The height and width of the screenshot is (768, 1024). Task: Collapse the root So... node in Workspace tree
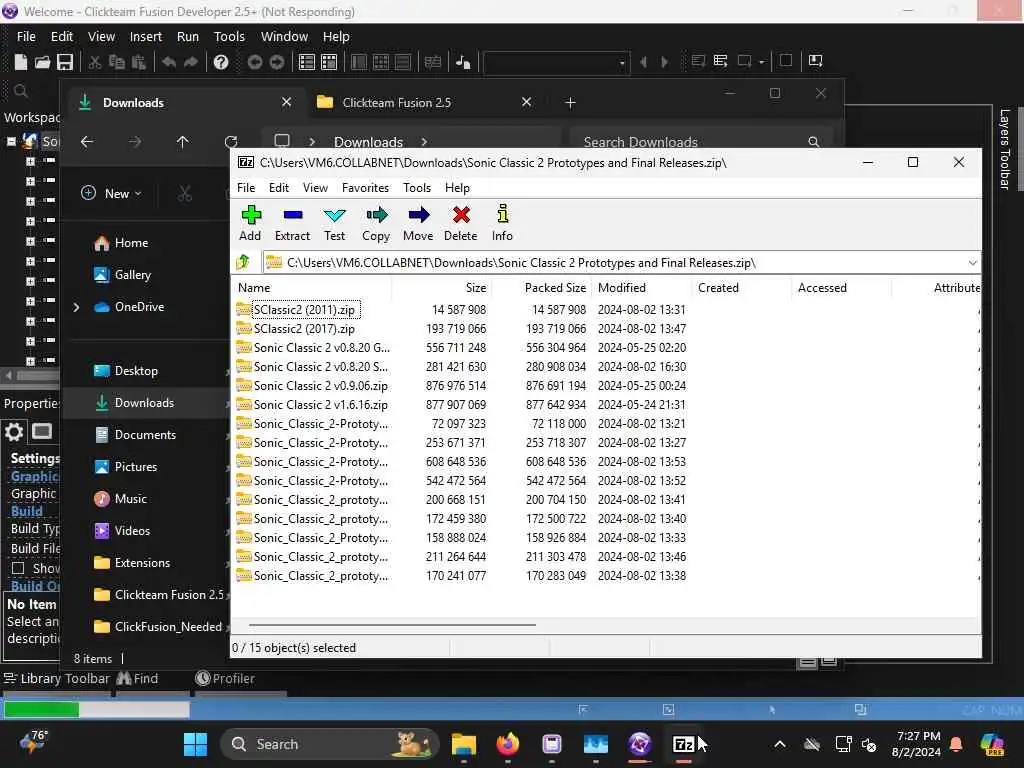pyautogui.click(x=11, y=141)
